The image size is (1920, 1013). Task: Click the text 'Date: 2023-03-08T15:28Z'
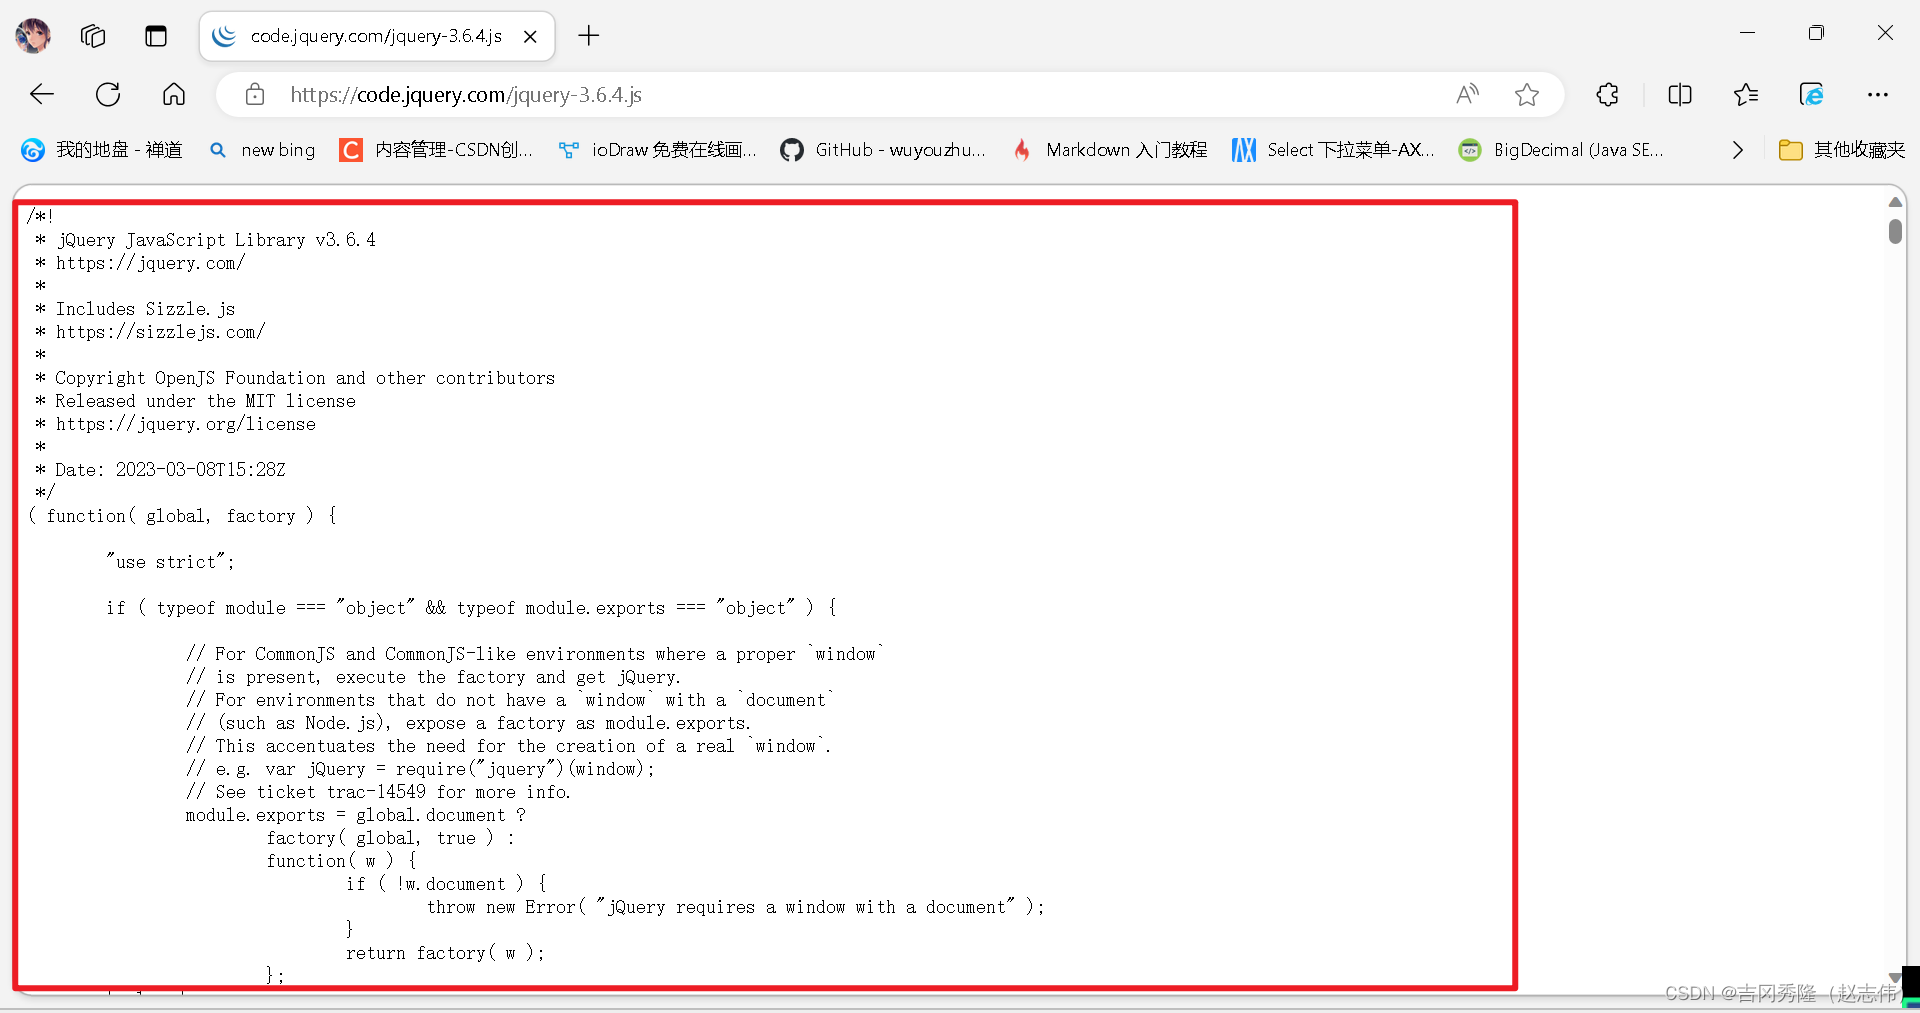(170, 470)
